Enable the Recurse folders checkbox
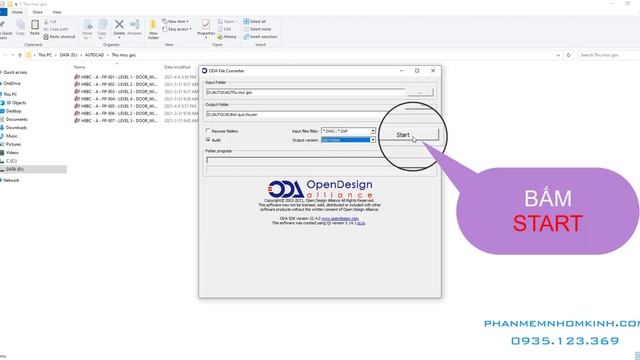 208,131
